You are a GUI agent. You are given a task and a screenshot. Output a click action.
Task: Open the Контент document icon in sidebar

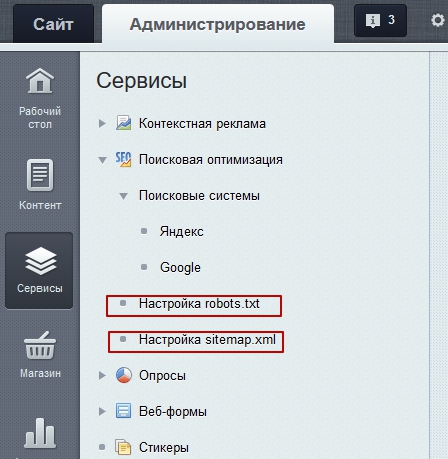40,175
